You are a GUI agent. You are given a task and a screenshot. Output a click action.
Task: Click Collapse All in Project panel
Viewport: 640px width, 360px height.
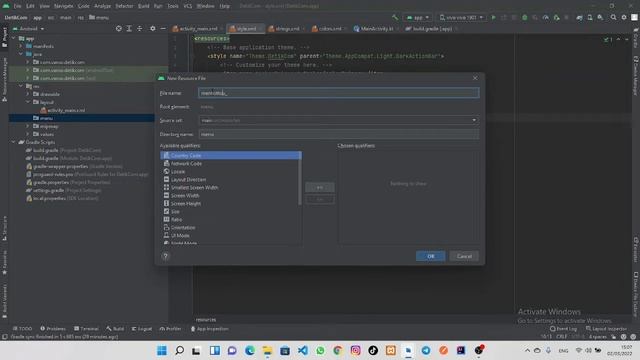pos(140,29)
